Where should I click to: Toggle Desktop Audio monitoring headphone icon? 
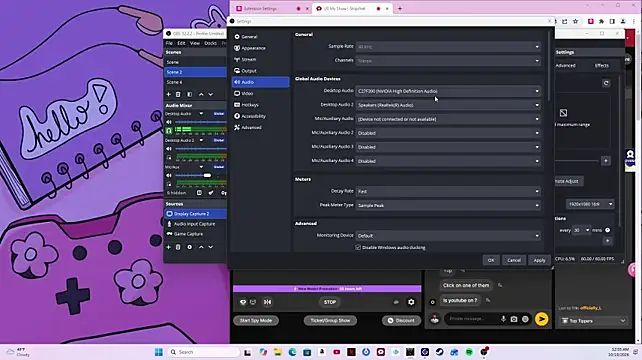coord(169,131)
